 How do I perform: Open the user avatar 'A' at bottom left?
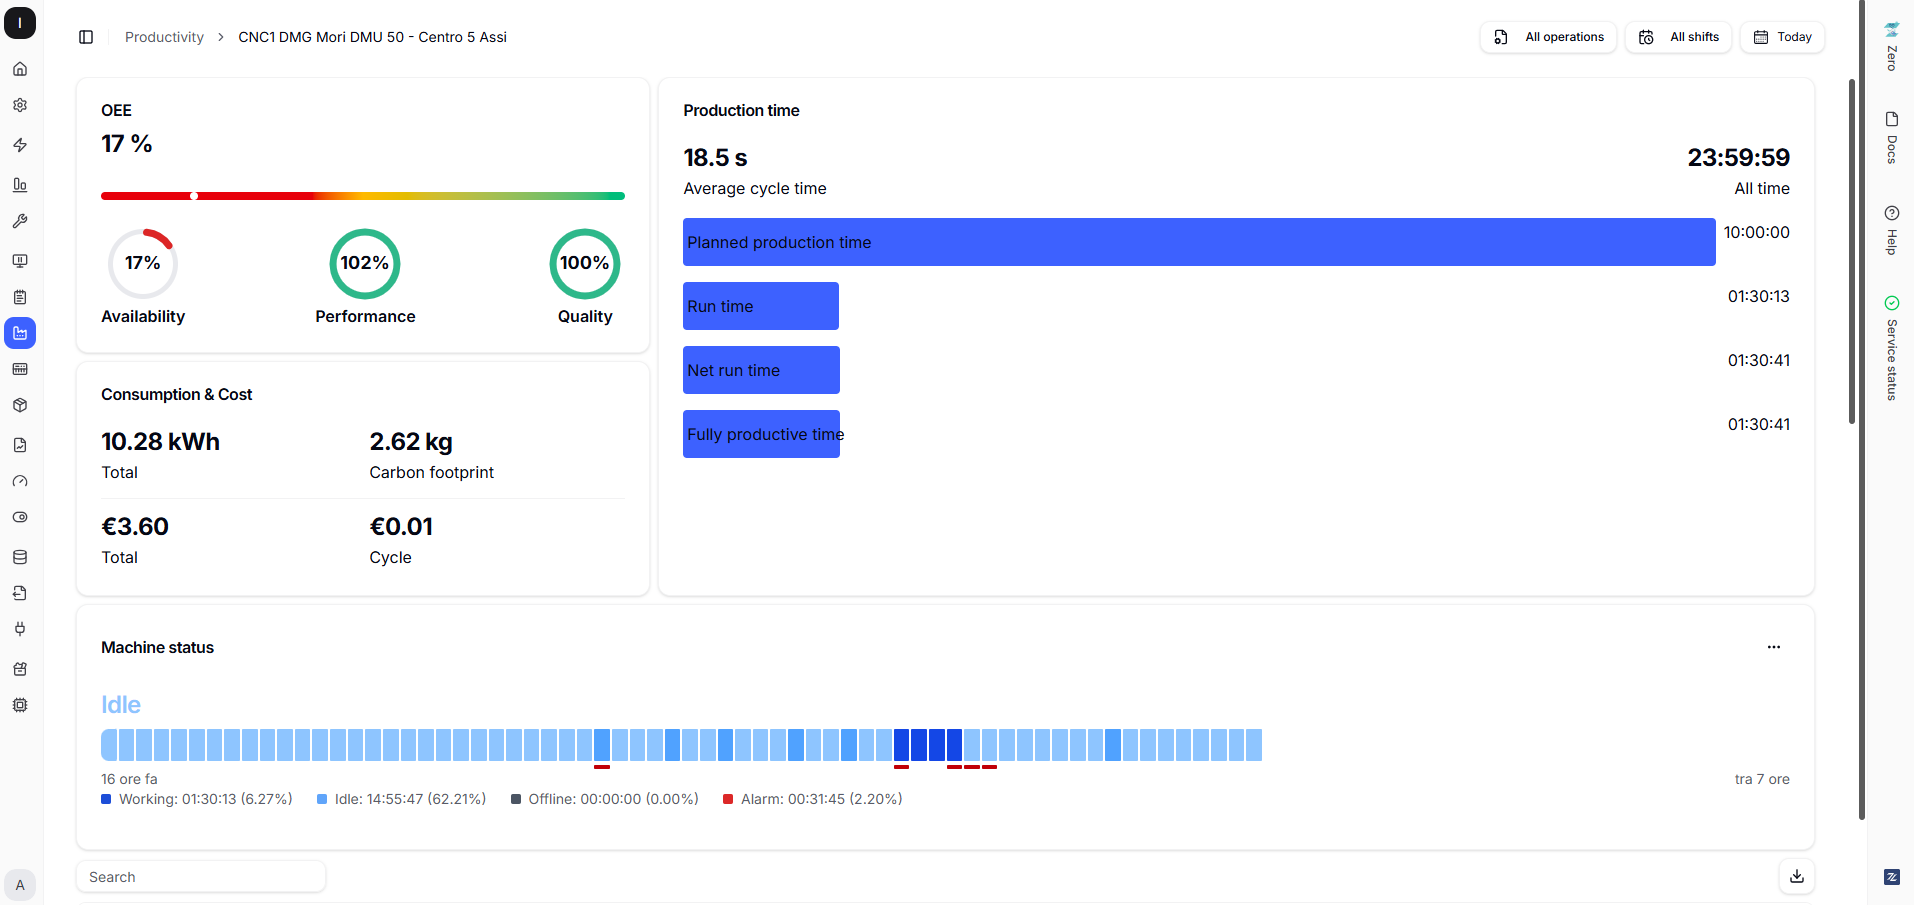pyautogui.click(x=20, y=885)
